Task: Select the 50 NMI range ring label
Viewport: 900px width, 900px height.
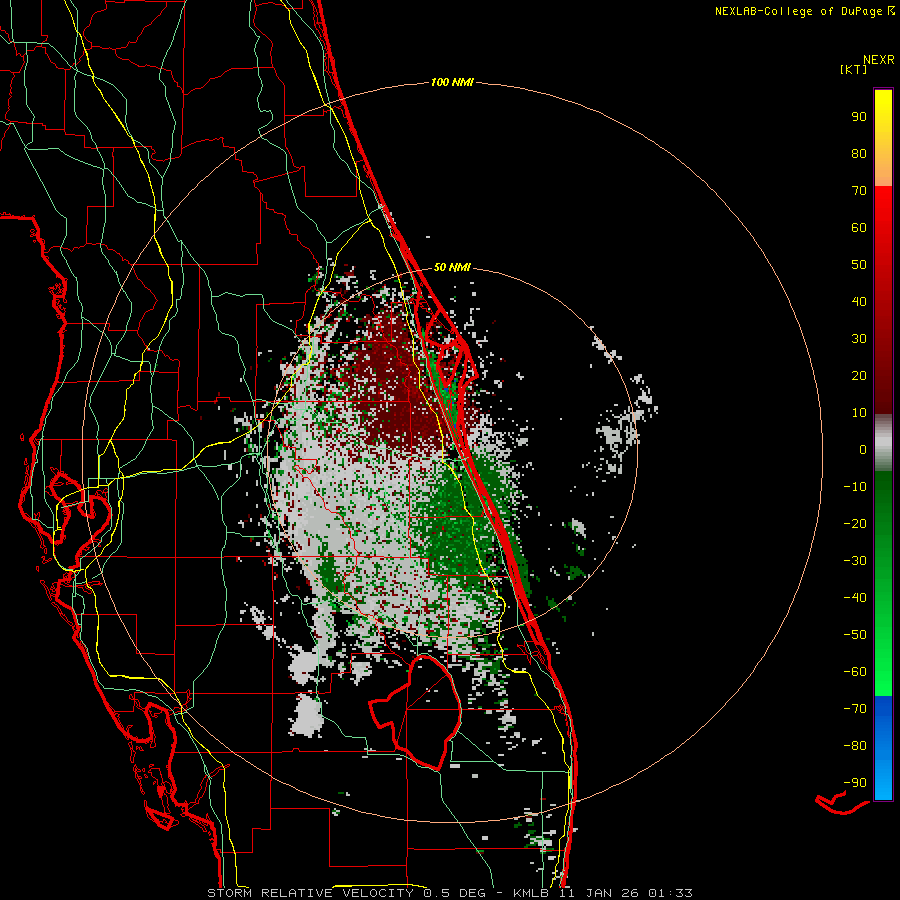Action: tap(452, 267)
